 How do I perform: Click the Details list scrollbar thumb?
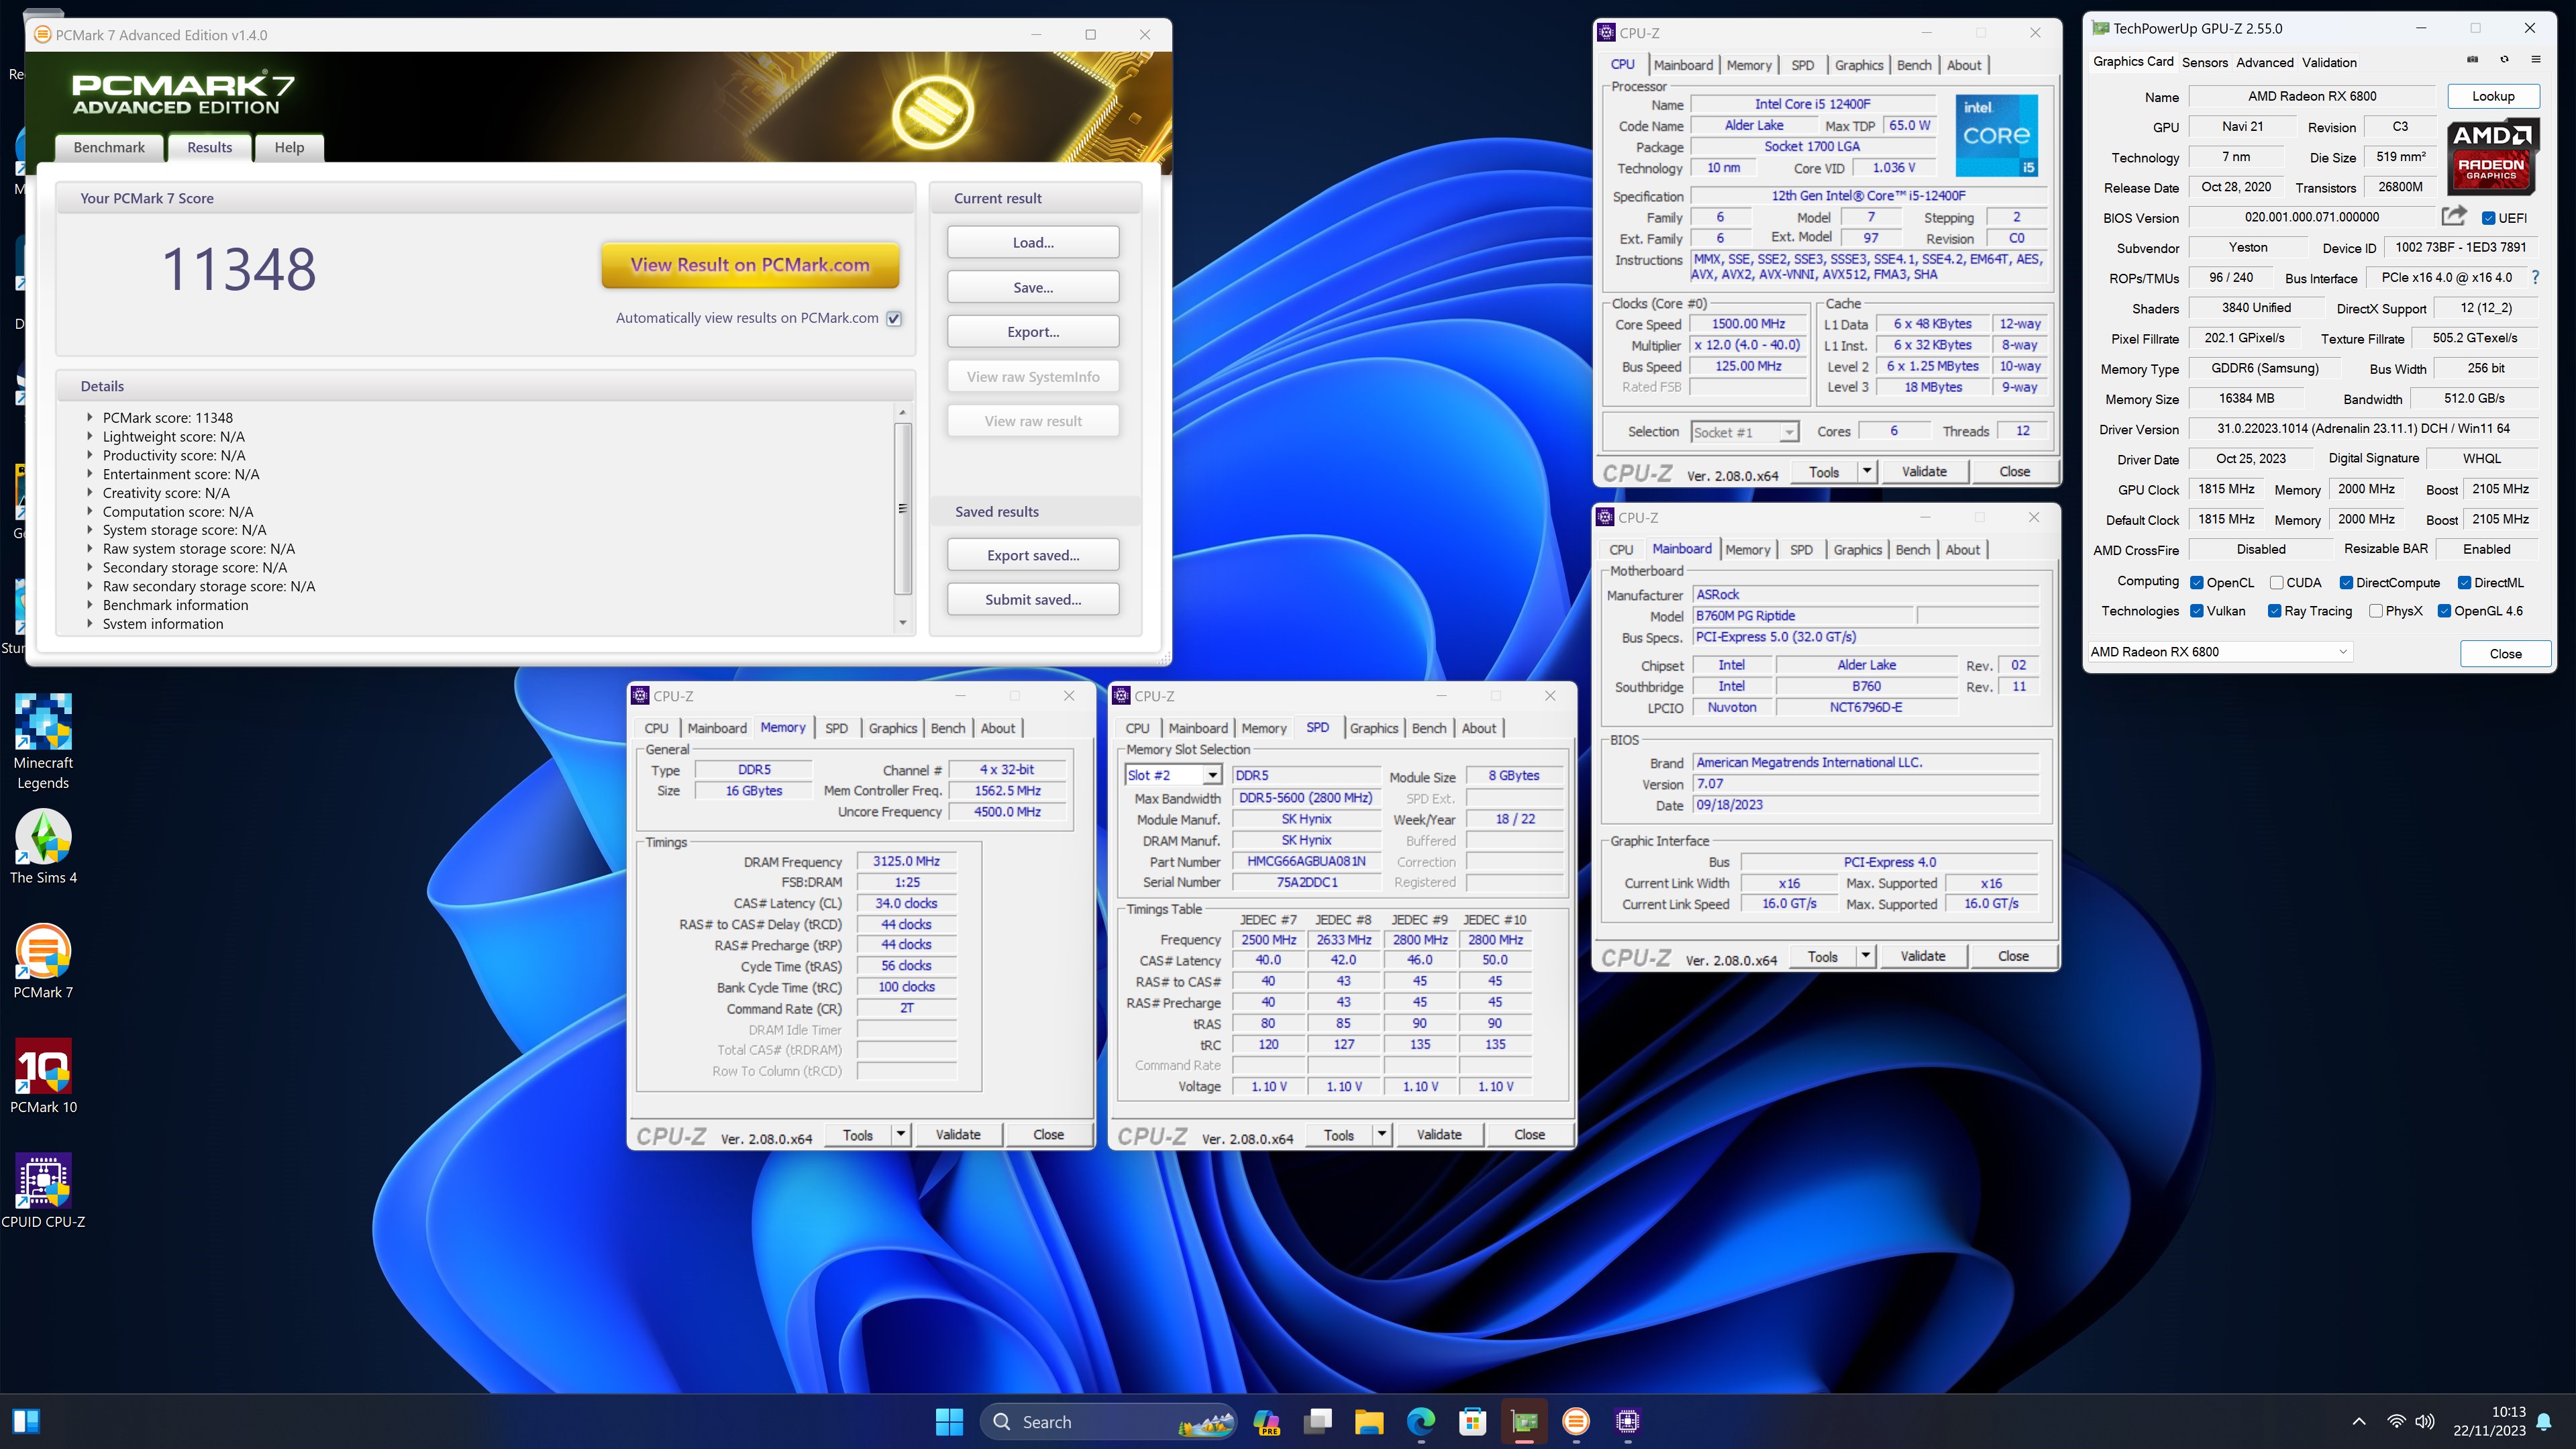(902, 508)
